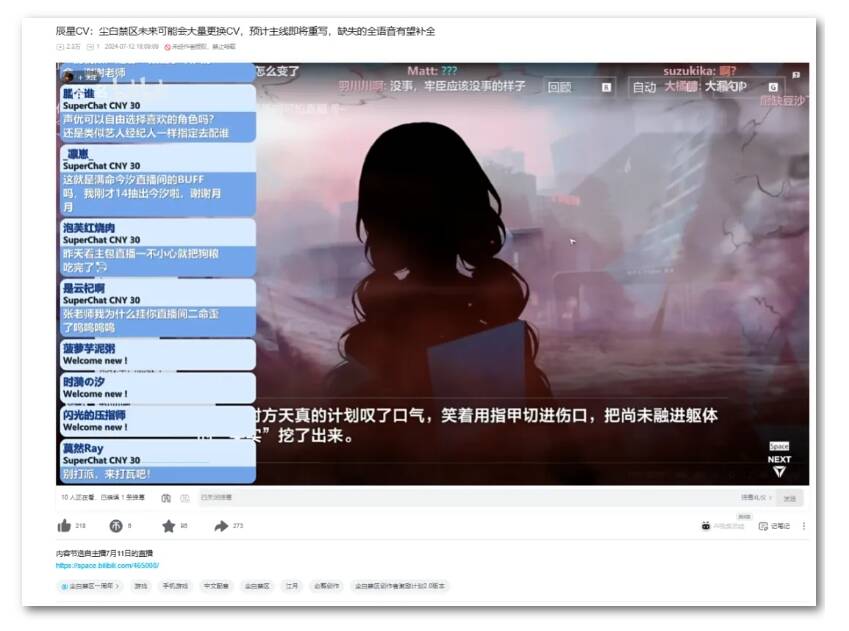Click the corner icon at video top right

click(x=796, y=75)
